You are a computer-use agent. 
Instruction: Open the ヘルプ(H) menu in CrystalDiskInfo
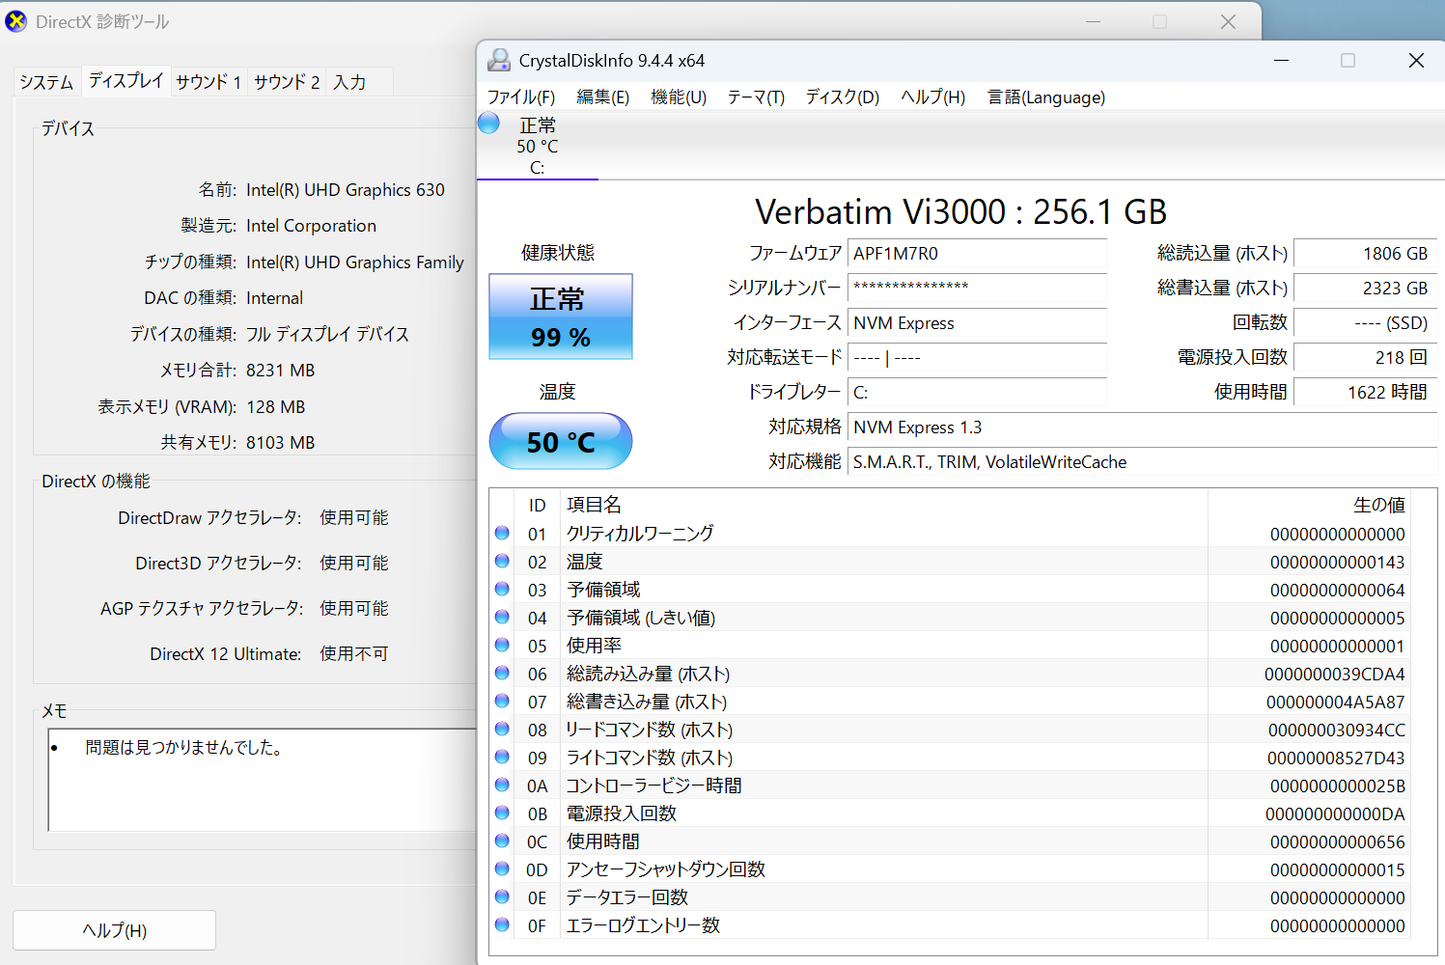[933, 97]
